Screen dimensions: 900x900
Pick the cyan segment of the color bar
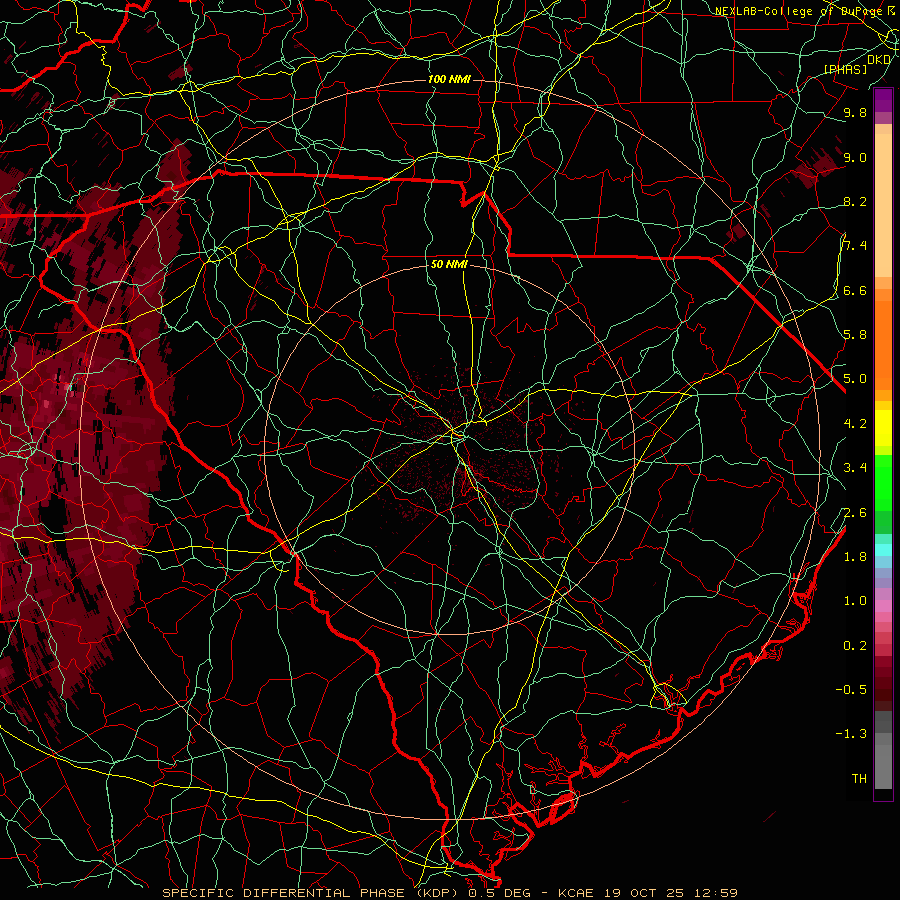[x=883, y=549]
